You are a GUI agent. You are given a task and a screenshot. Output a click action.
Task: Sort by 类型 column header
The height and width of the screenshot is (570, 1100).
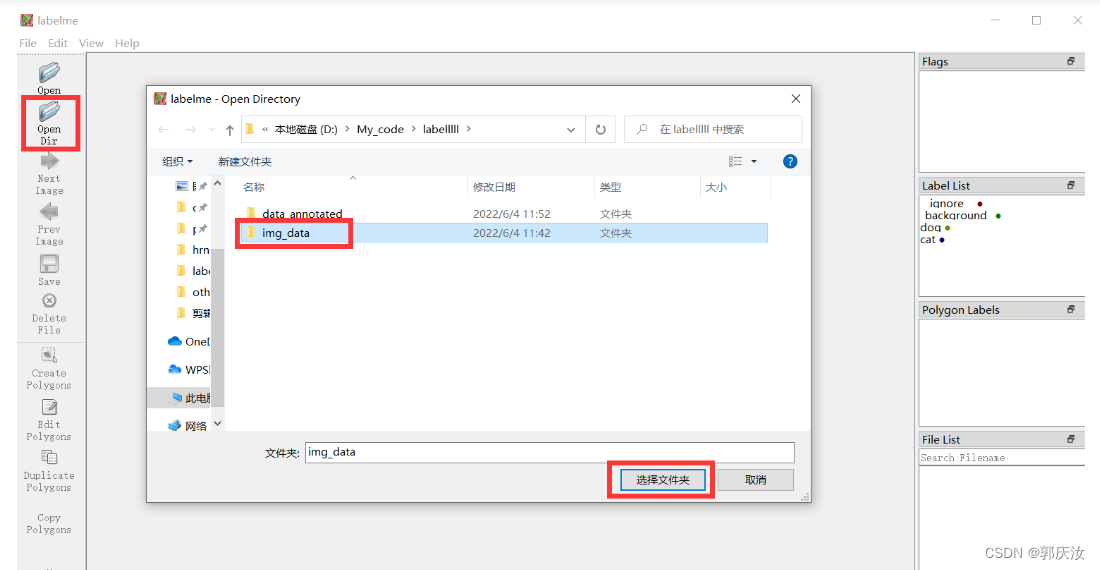coord(610,187)
